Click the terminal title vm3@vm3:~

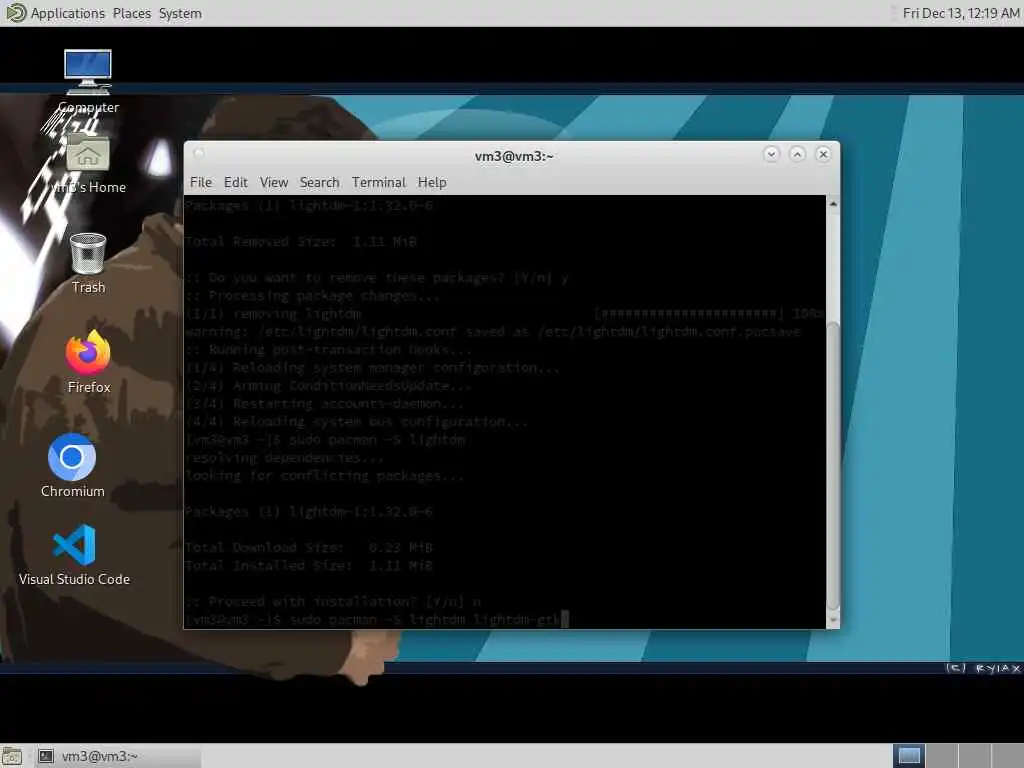click(x=514, y=156)
